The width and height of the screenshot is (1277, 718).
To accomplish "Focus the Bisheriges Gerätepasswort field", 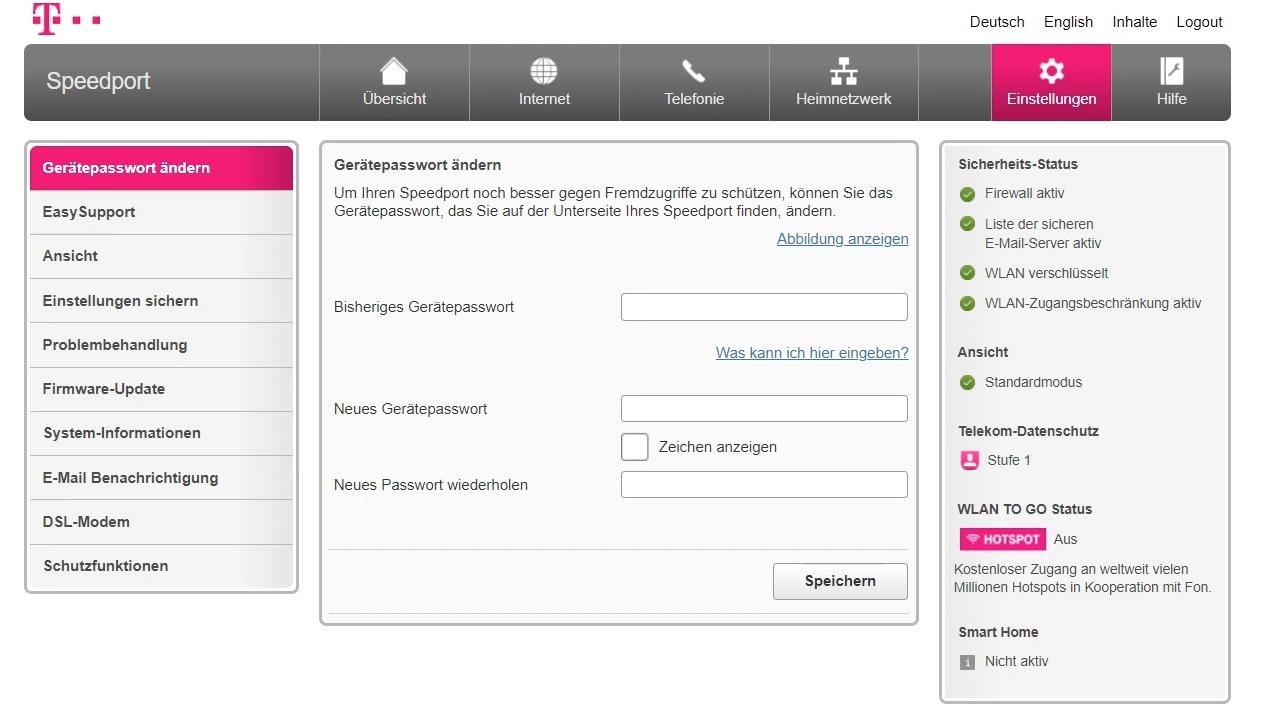I will tap(764, 307).
